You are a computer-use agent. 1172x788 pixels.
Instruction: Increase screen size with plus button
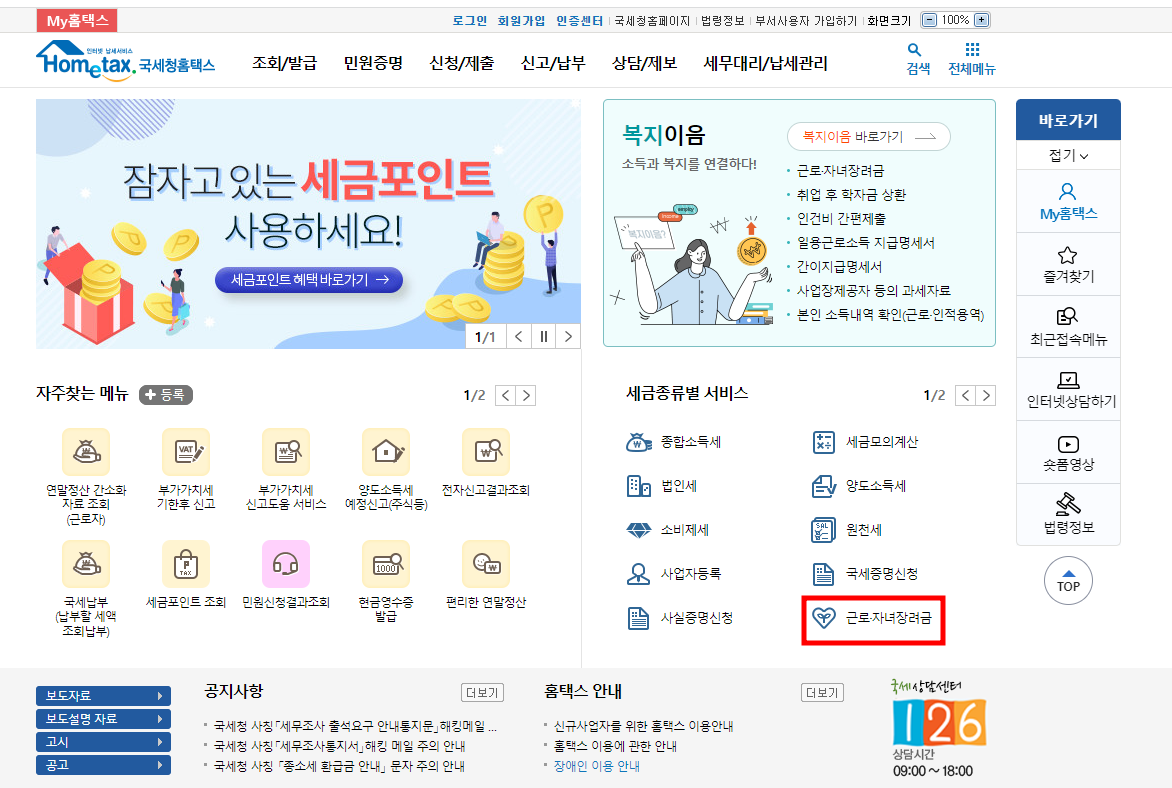tap(982, 20)
